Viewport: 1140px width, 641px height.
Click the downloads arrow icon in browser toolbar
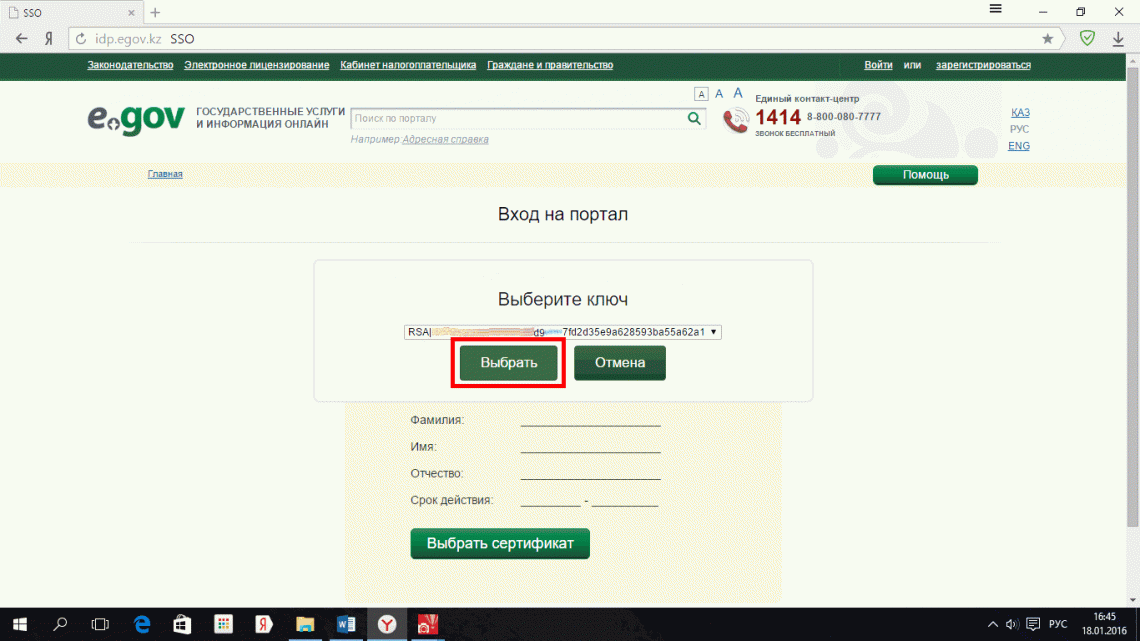pyautogui.click(x=1118, y=38)
